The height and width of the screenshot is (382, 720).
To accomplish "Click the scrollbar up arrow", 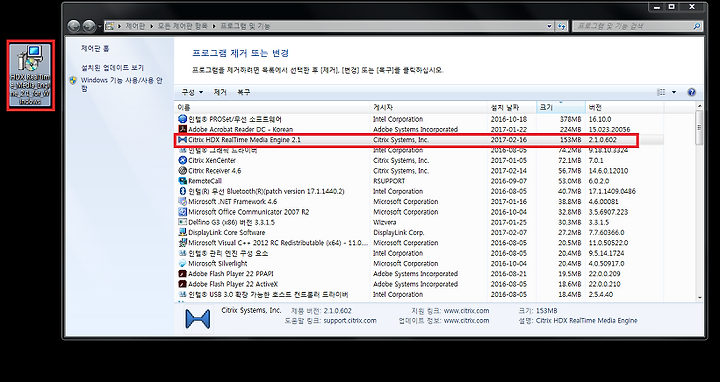I will coord(699,107).
